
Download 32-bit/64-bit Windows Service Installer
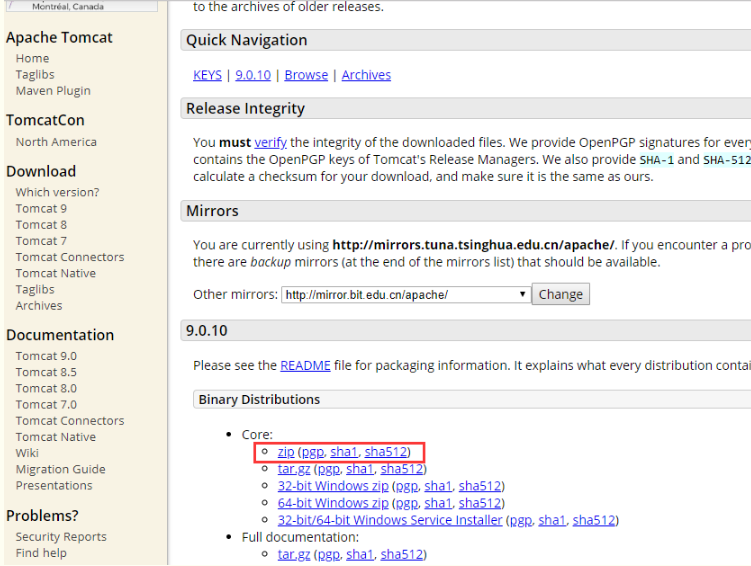[390, 520]
